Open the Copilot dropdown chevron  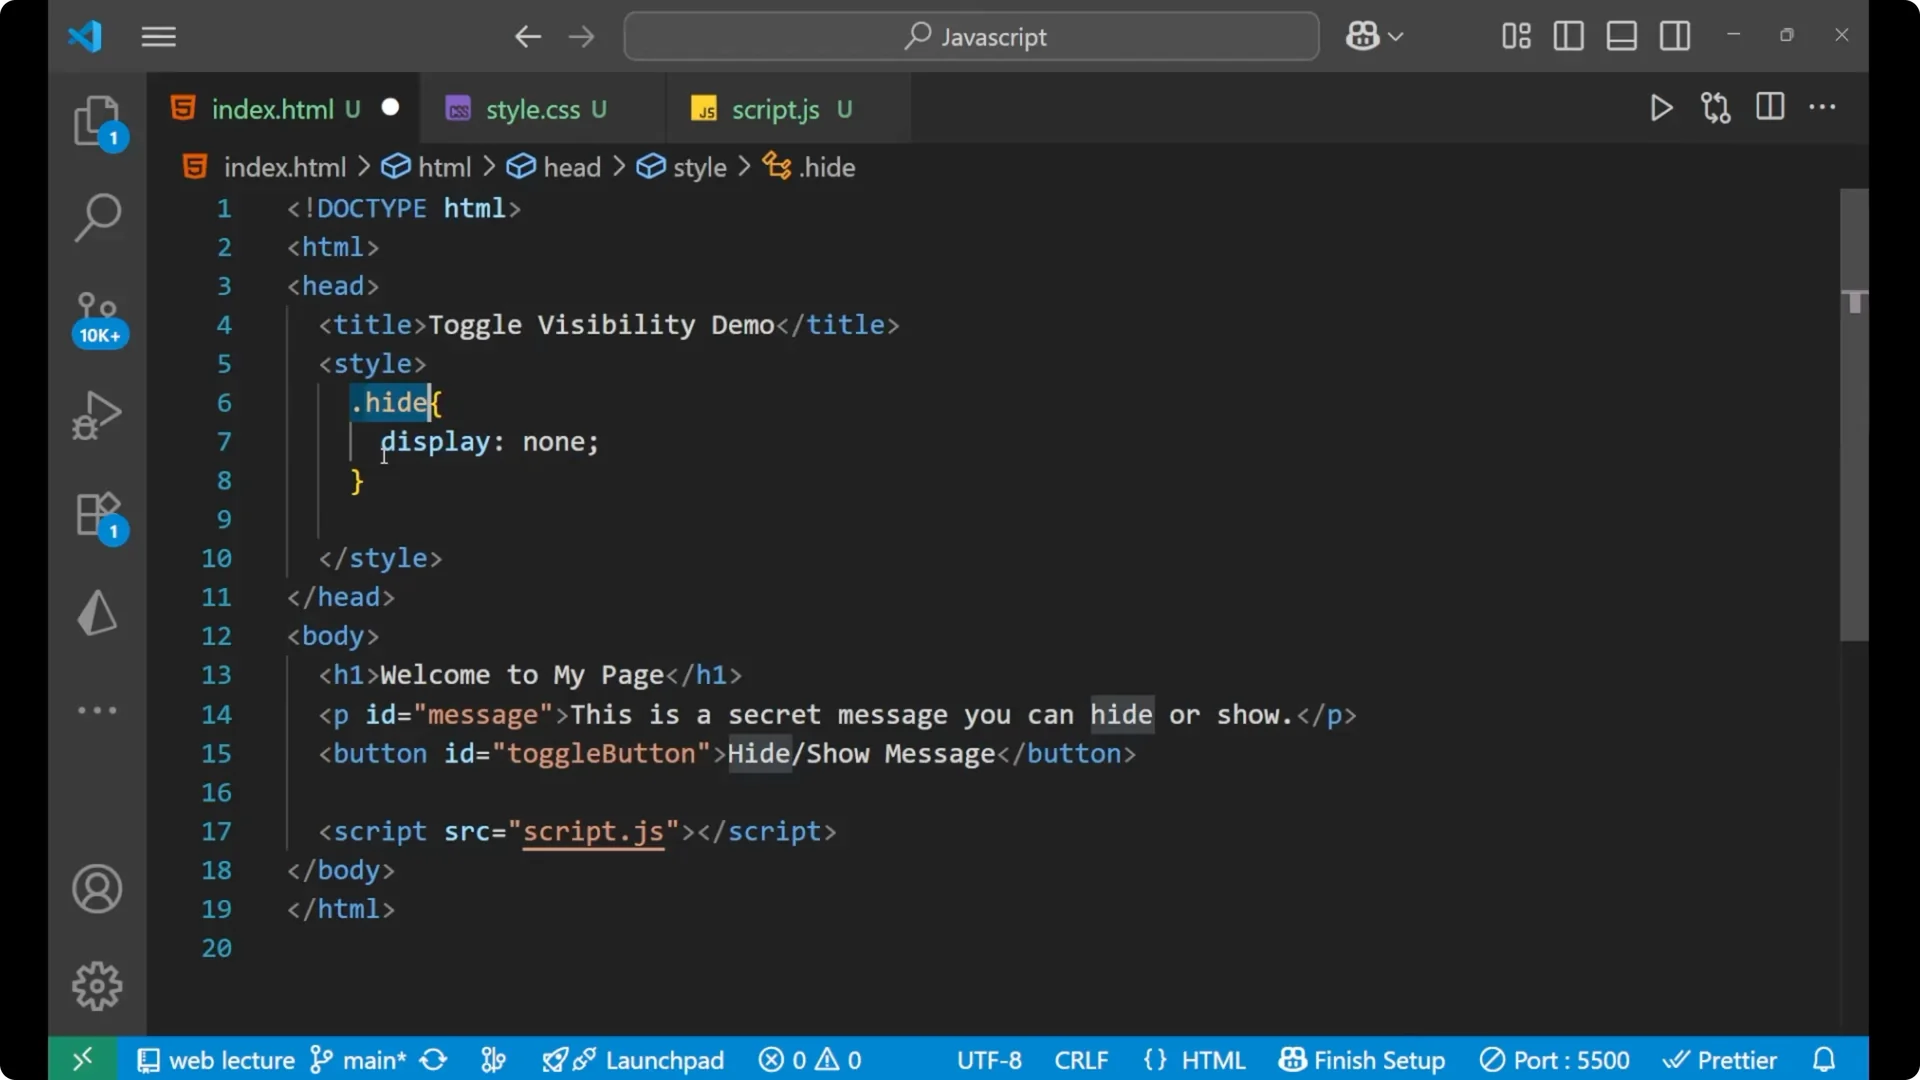[x=1397, y=36]
